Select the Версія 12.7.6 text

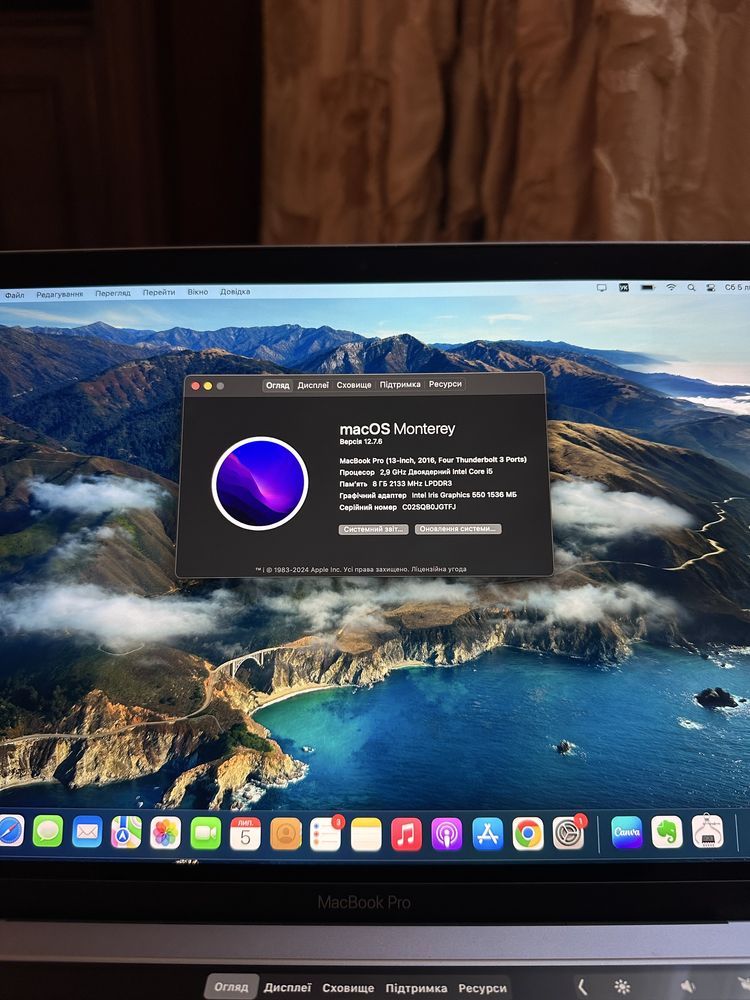point(361,441)
